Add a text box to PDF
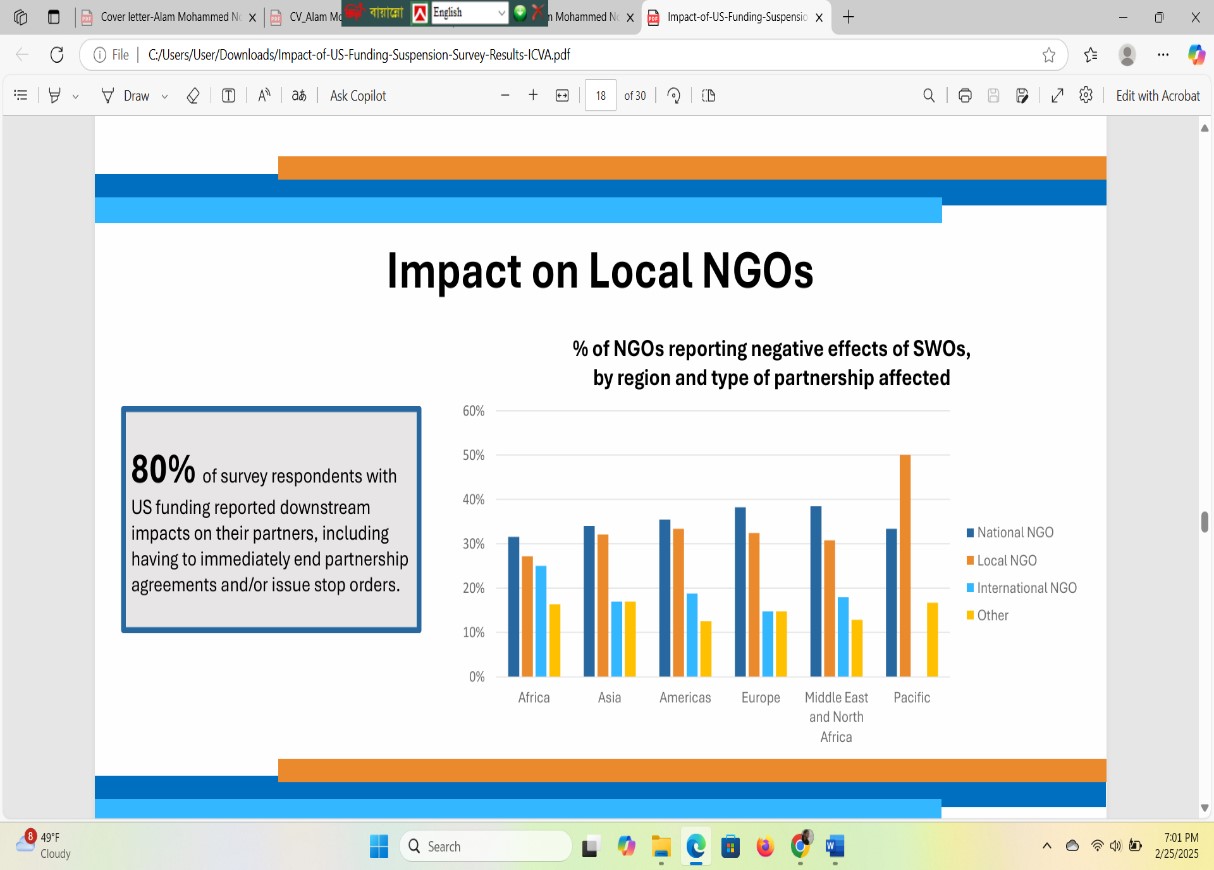 pyautogui.click(x=229, y=96)
